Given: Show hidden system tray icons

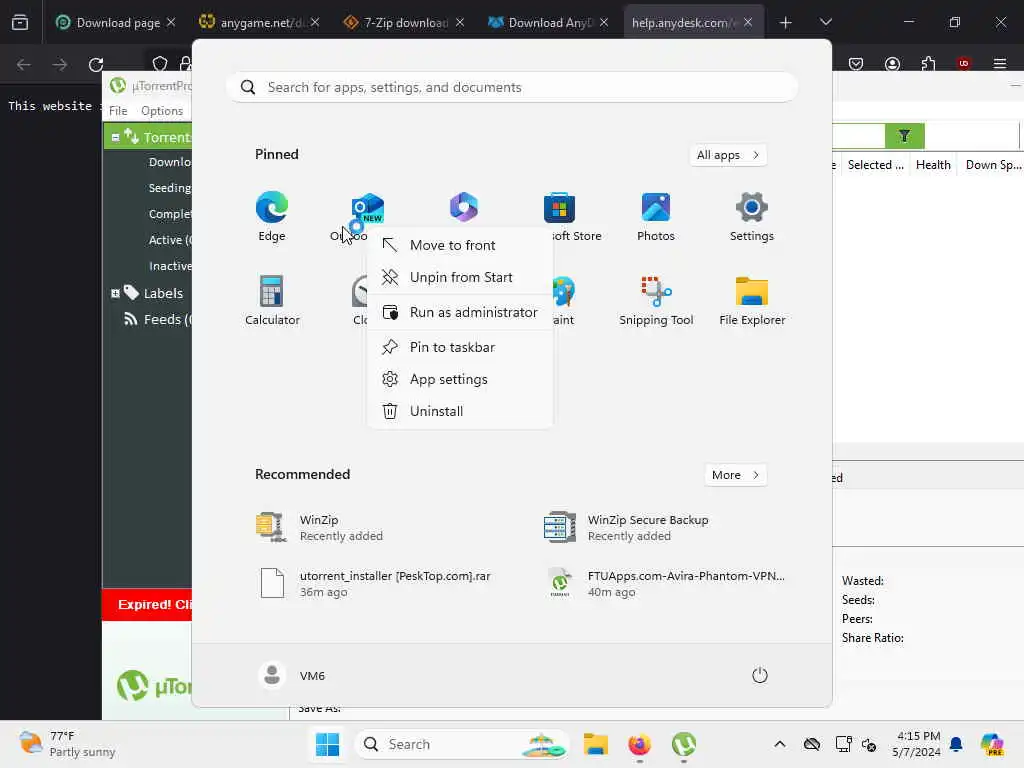Looking at the screenshot, I should click(780, 744).
